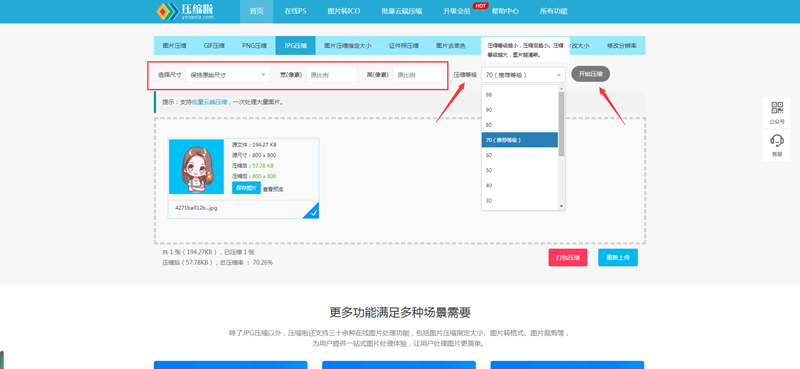
Task: Open 帮助中心 in the top navigation
Action: (x=505, y=11)
